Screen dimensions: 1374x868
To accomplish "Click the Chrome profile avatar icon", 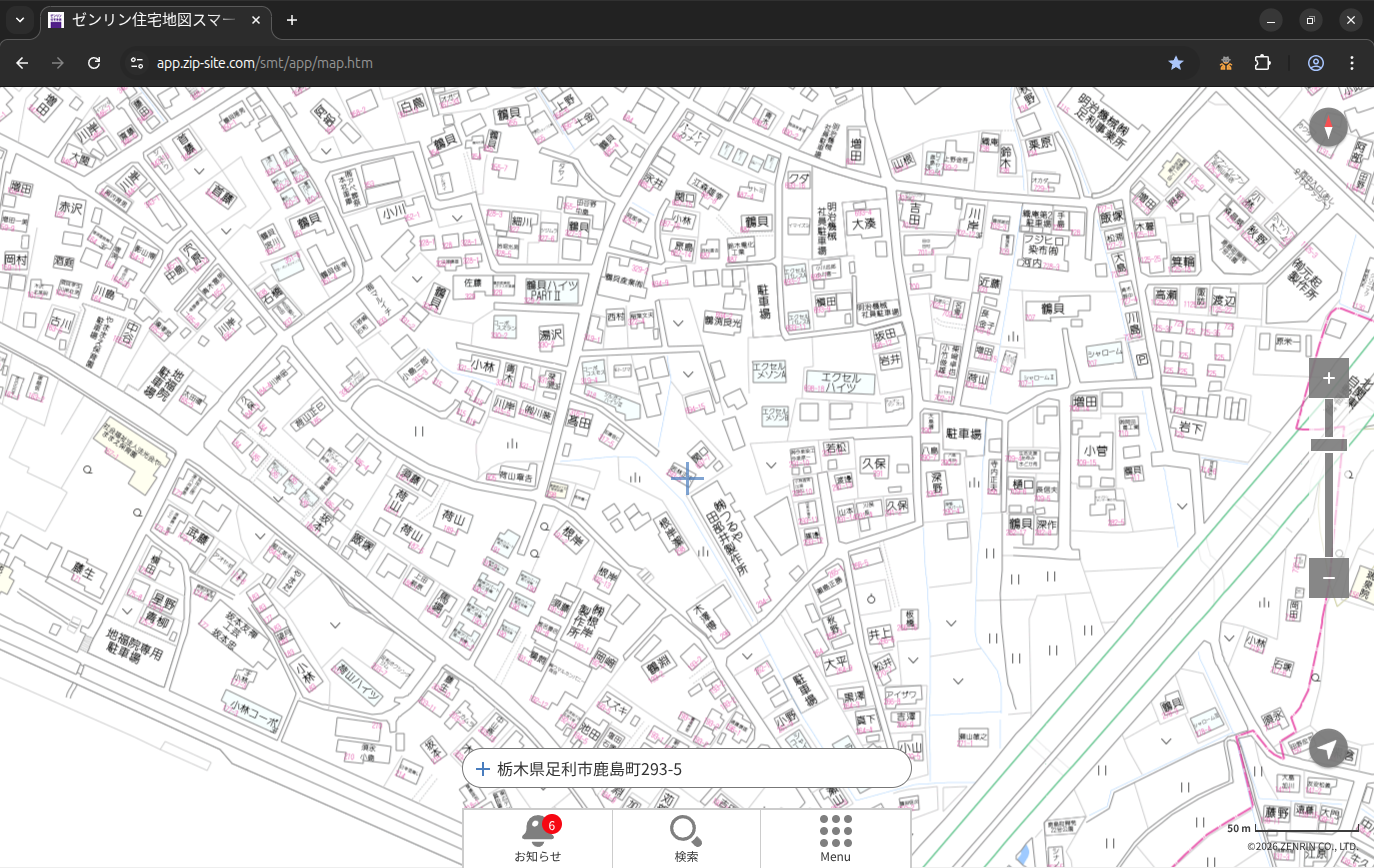I will (x=1315, y=63).
